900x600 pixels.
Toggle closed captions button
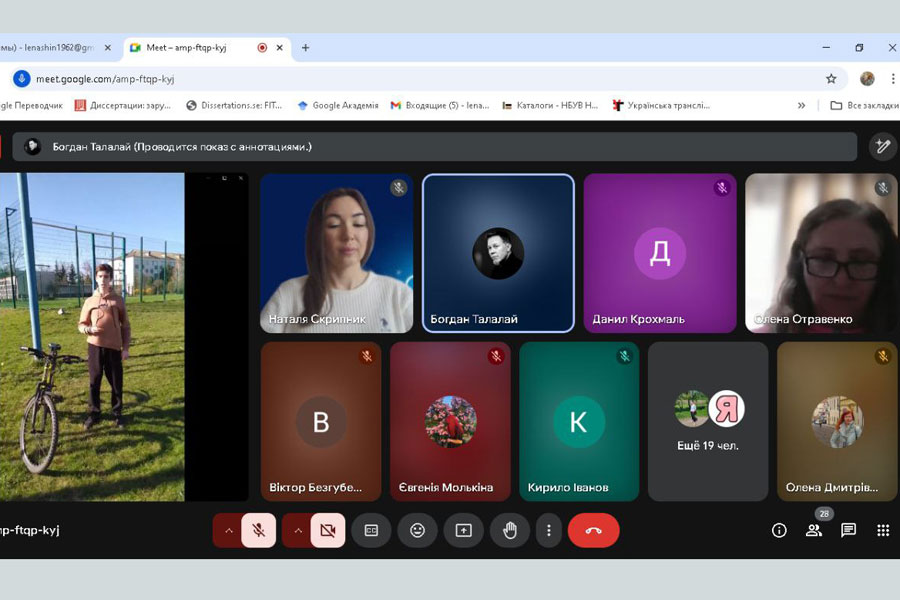point(371,530)
